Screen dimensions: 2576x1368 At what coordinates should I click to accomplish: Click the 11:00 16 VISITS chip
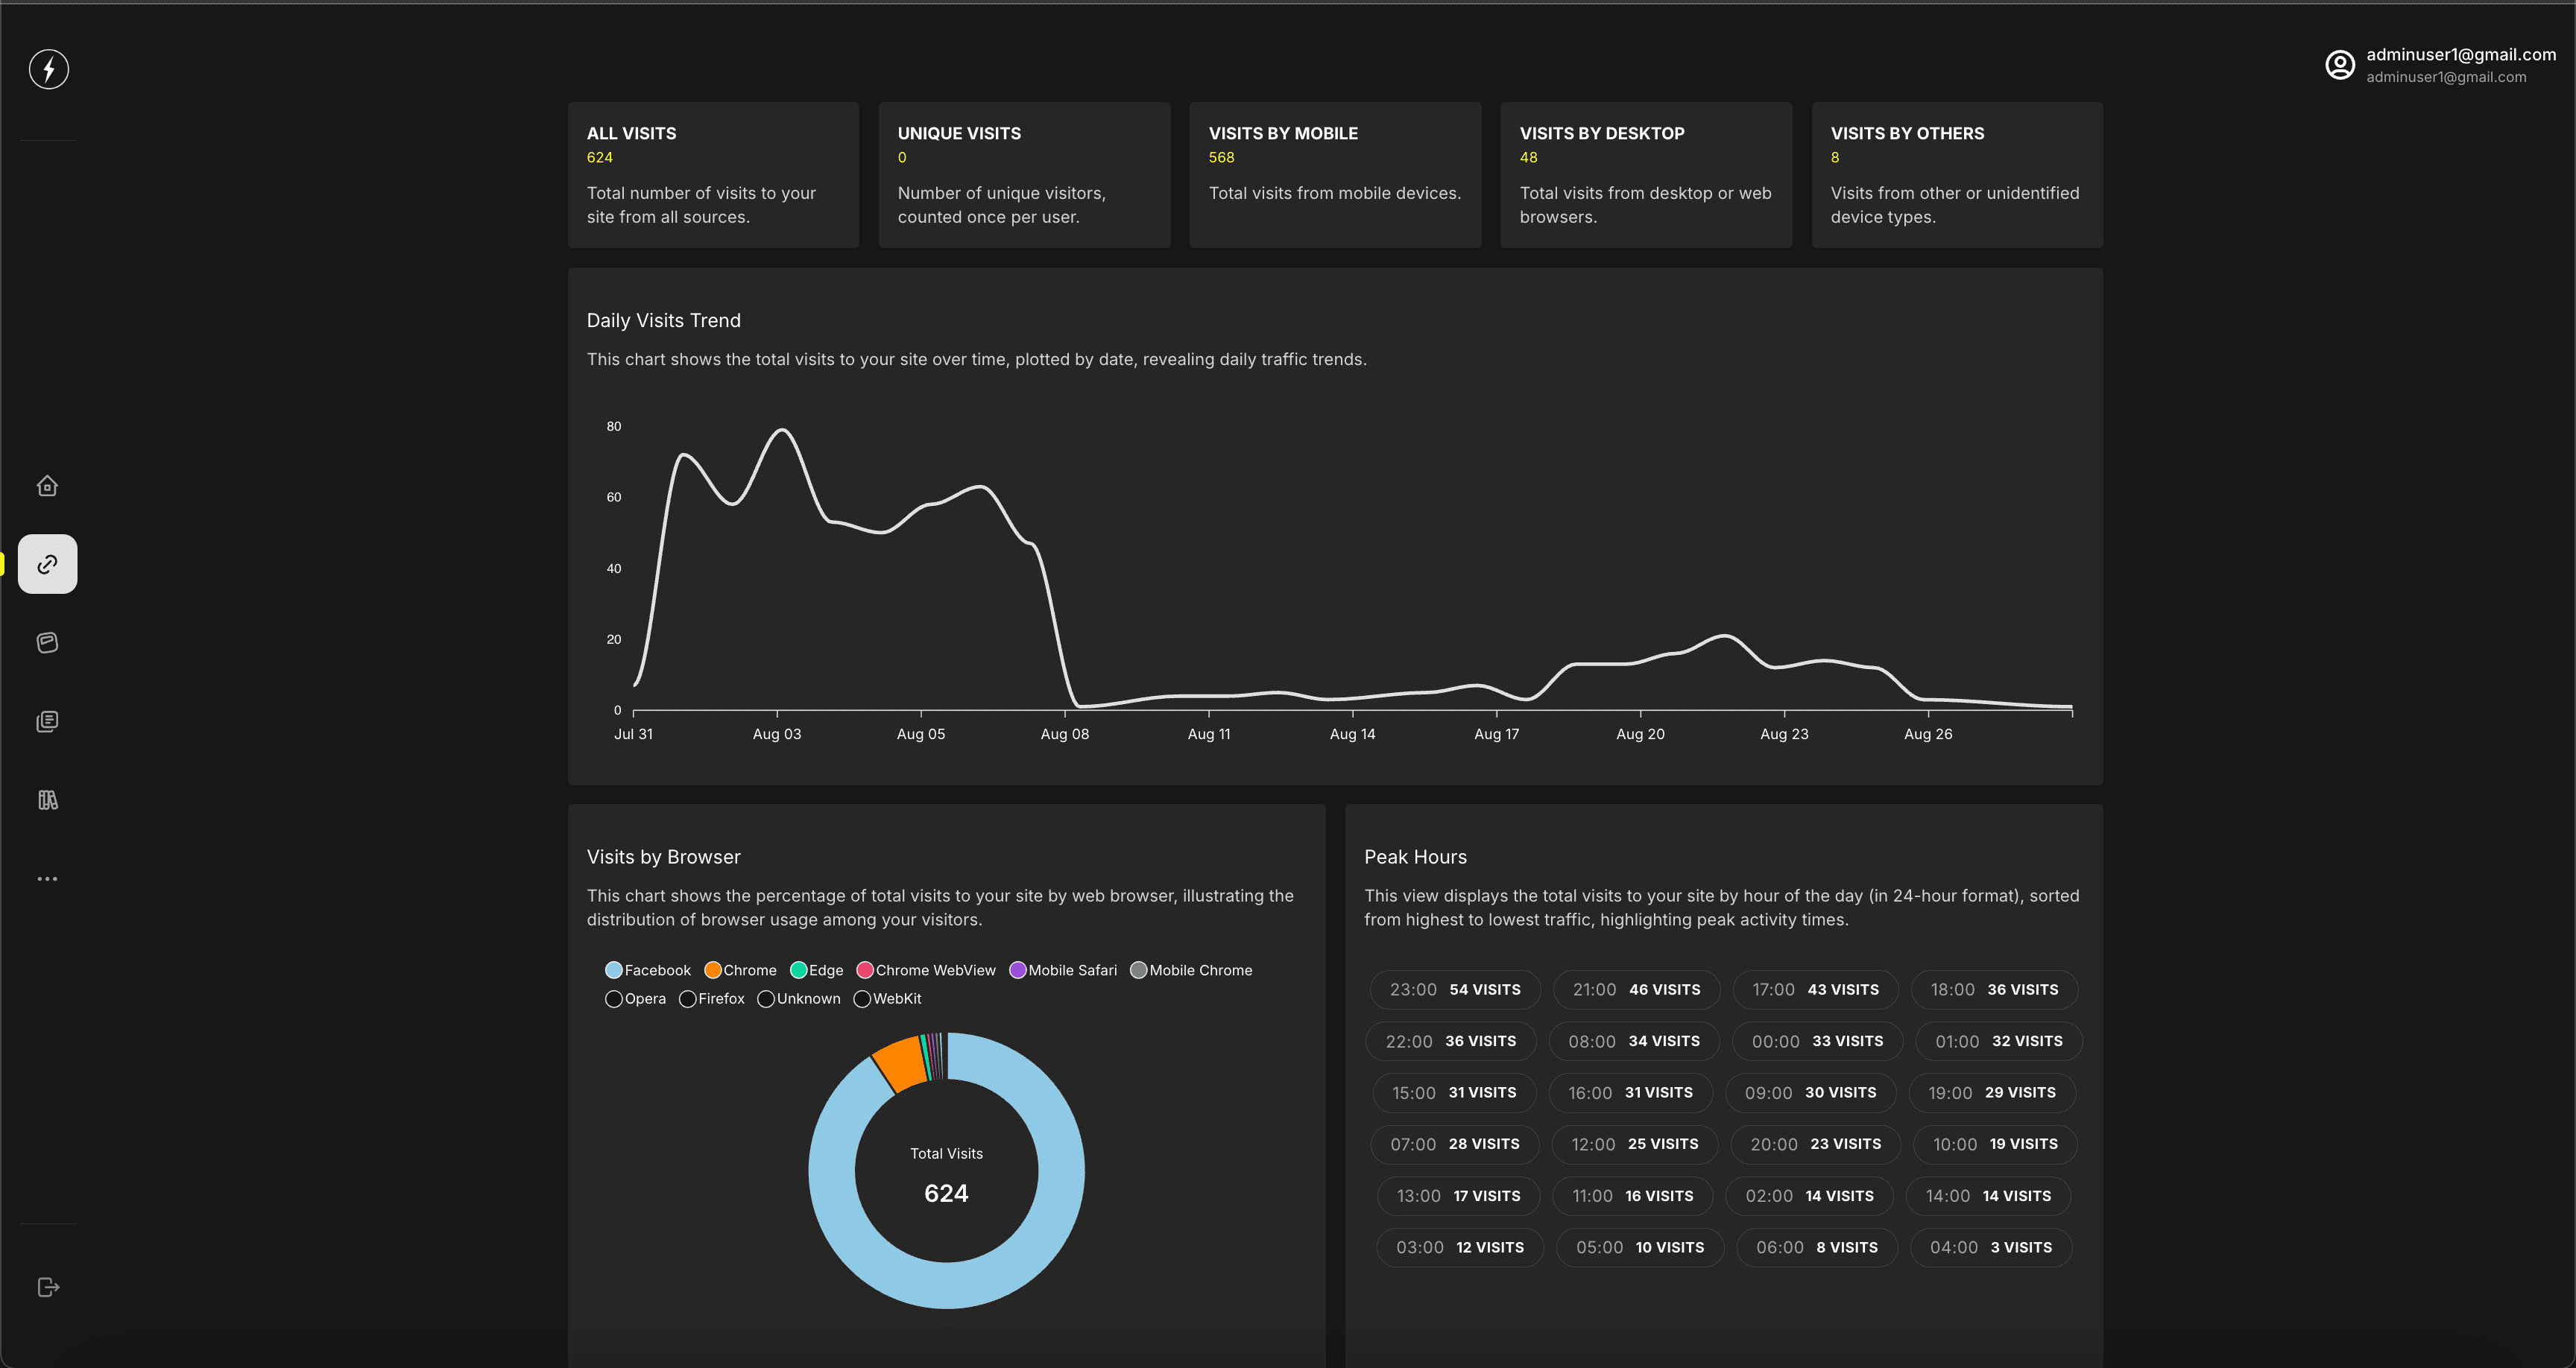1632,1197
